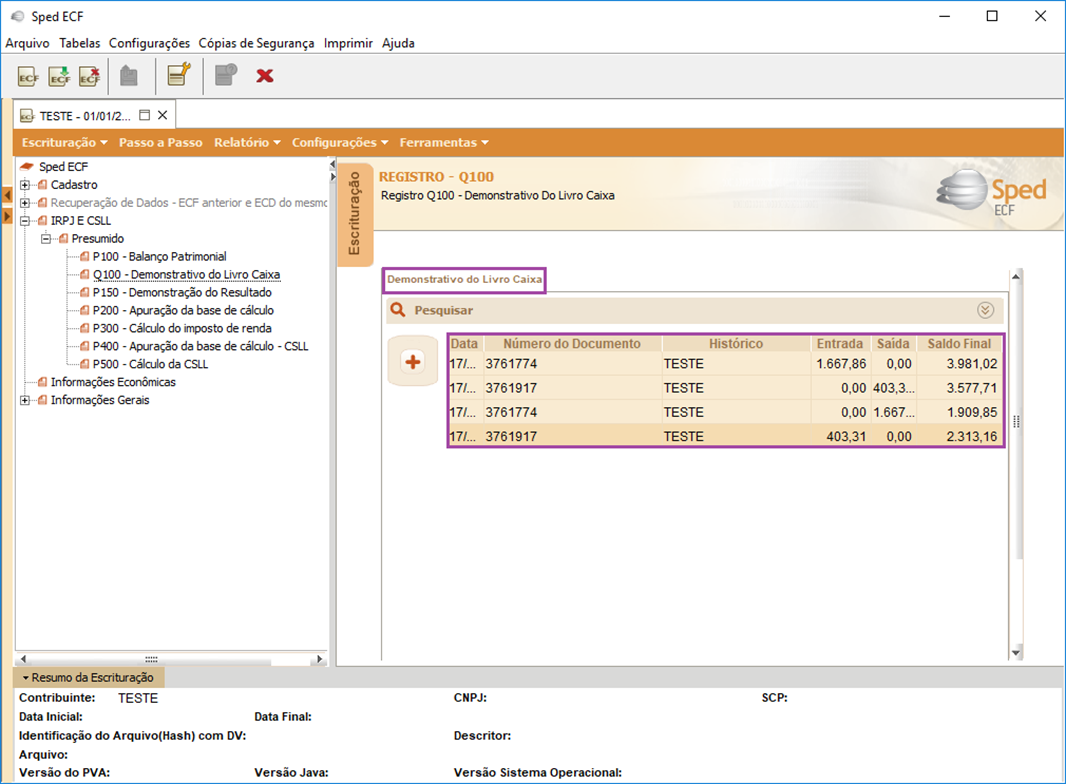Click the grayed-out save disk toolbar icon
The image size is (1066, 784).
(128, 75)
